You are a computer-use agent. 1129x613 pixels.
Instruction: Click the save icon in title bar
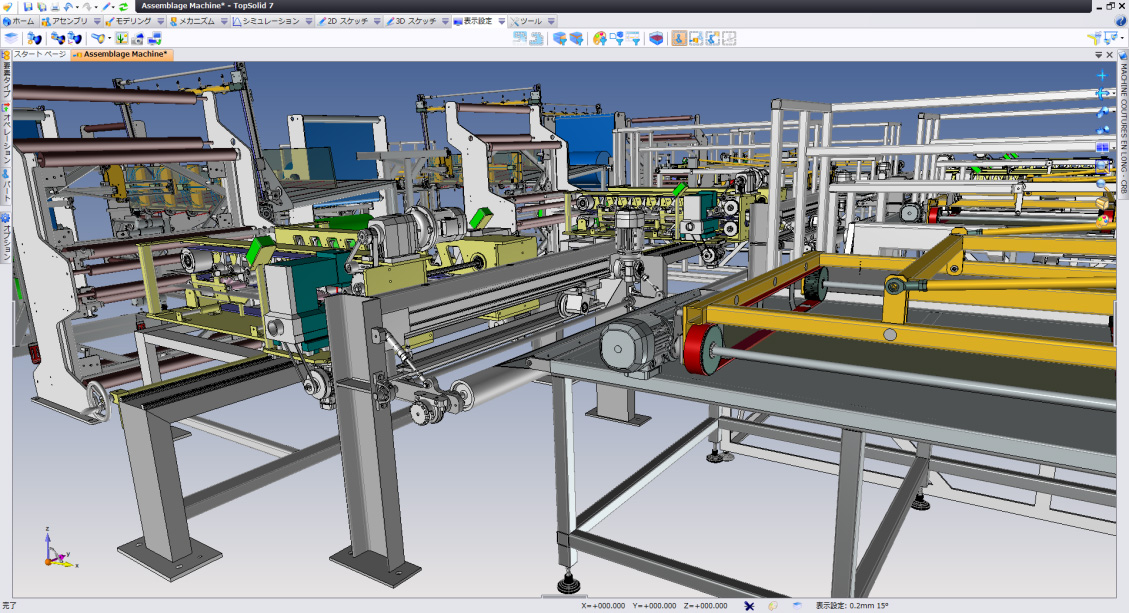pos(28,6)
